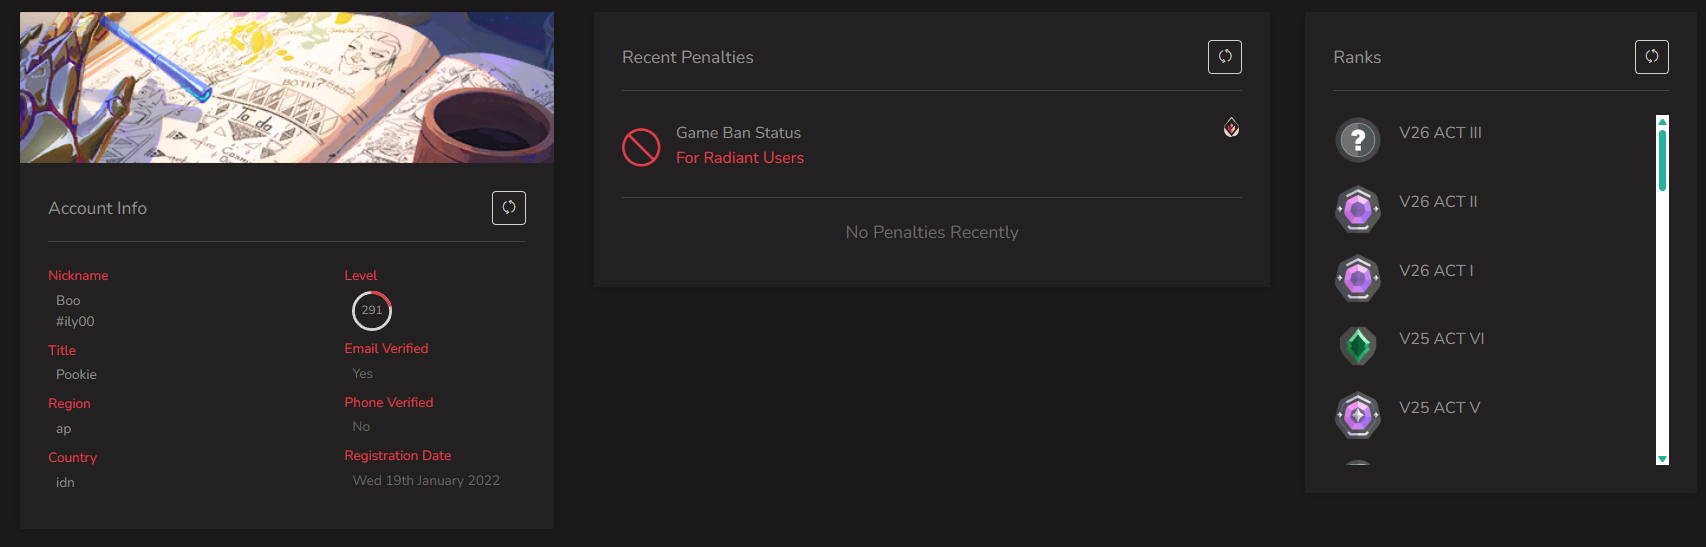The image size is (1706, 547).
Task: Refresh the Recent Penalties panel
Action: 1225,57
